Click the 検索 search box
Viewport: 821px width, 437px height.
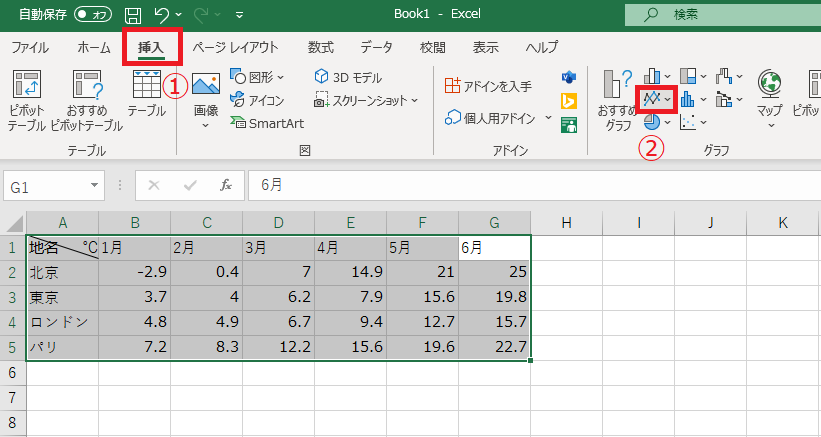[723, 15]
